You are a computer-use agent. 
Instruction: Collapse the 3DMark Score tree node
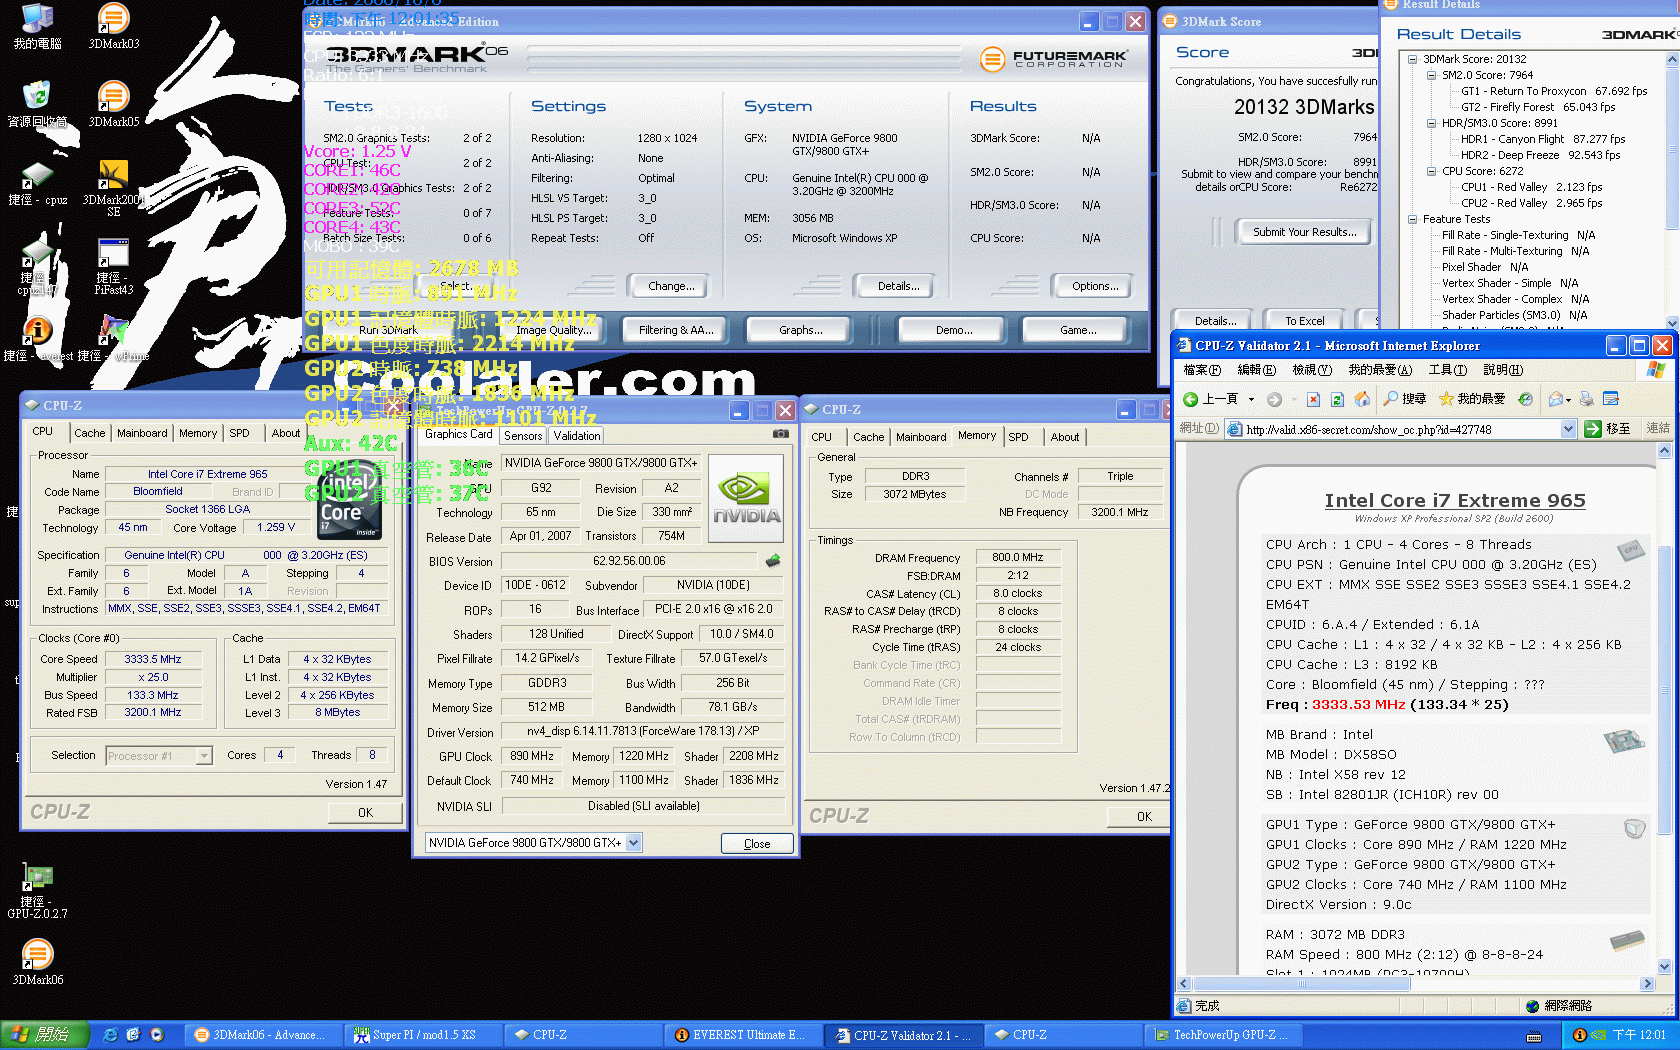(1413, 59)
